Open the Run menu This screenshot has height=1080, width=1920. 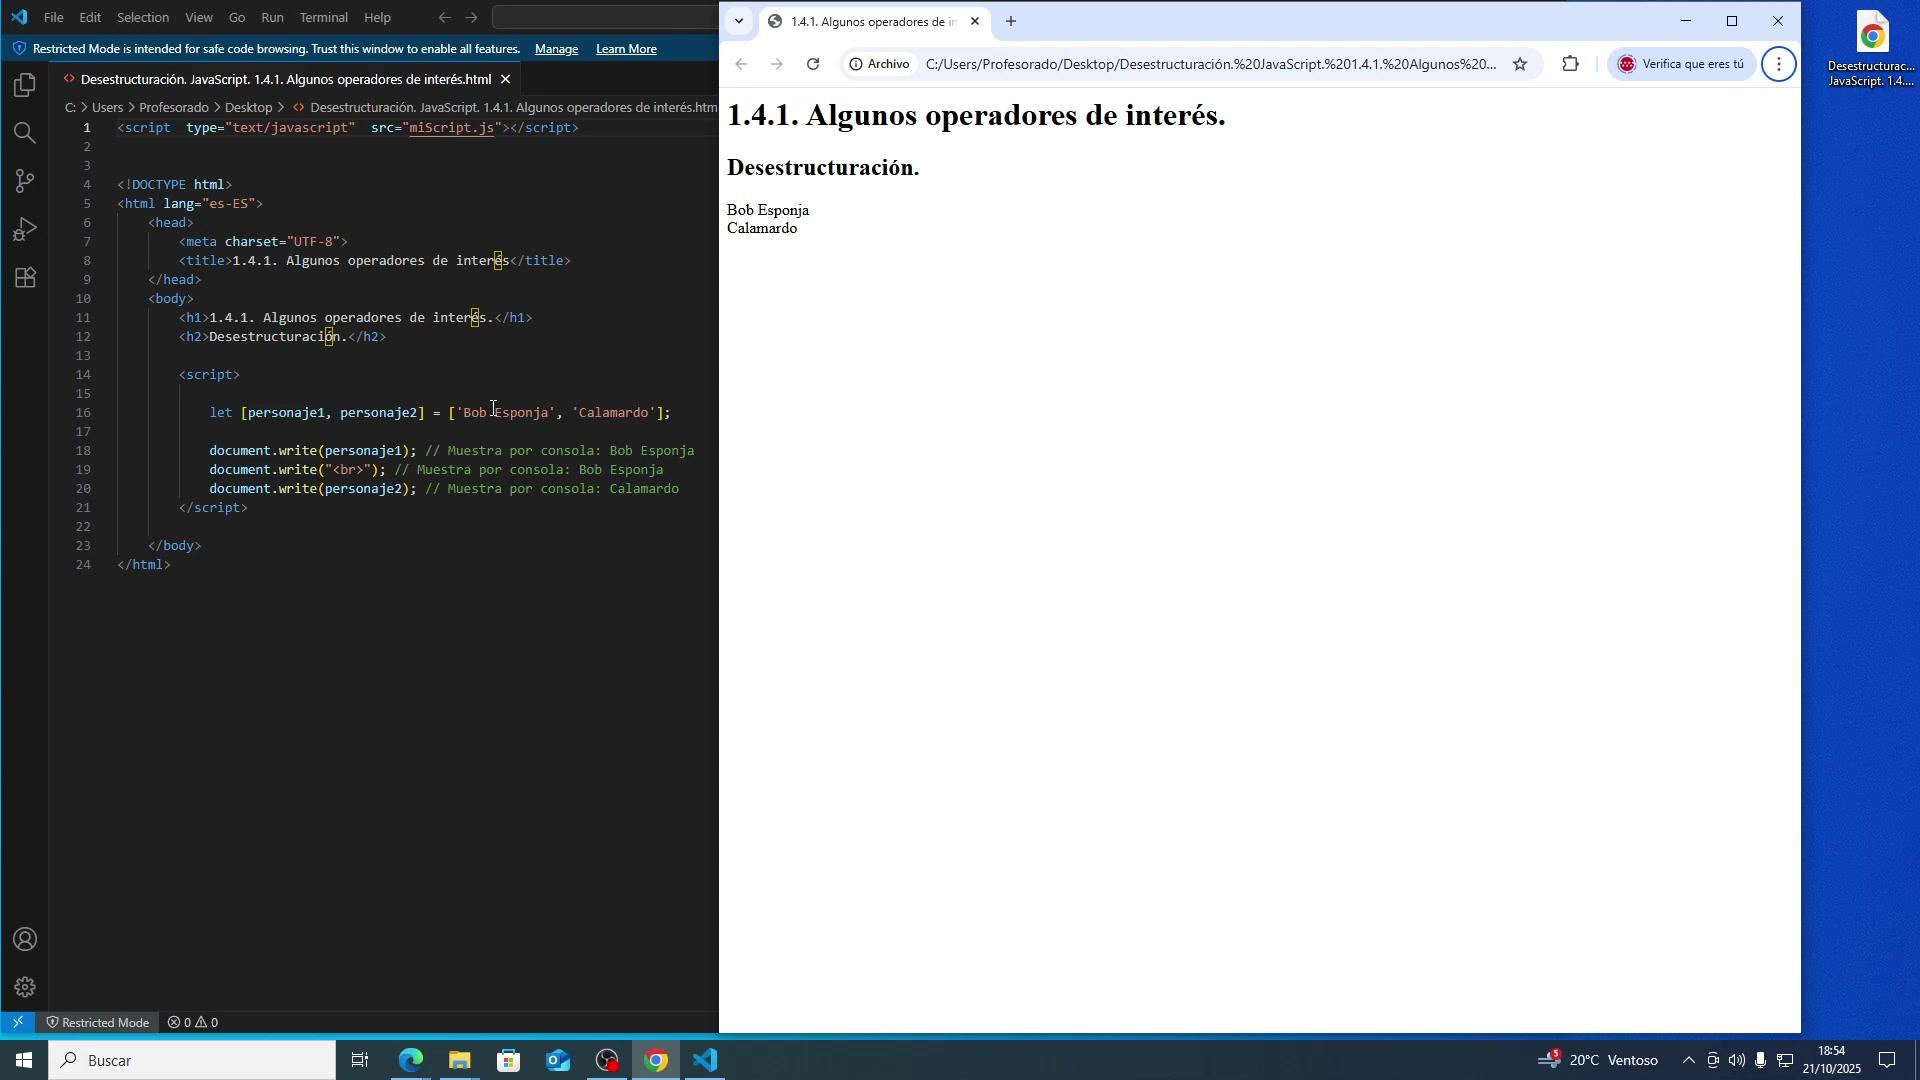[272, 17]
